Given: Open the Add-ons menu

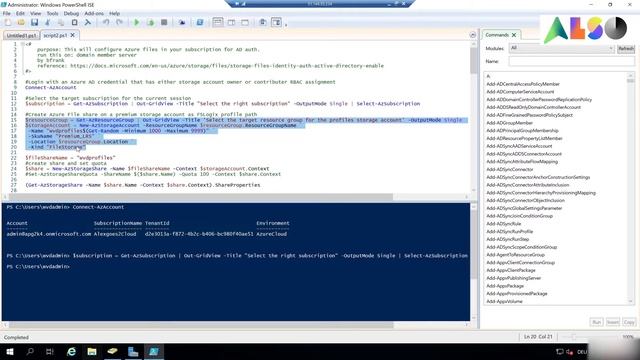Looking at the screenshot, I should [x=94, y=13].
